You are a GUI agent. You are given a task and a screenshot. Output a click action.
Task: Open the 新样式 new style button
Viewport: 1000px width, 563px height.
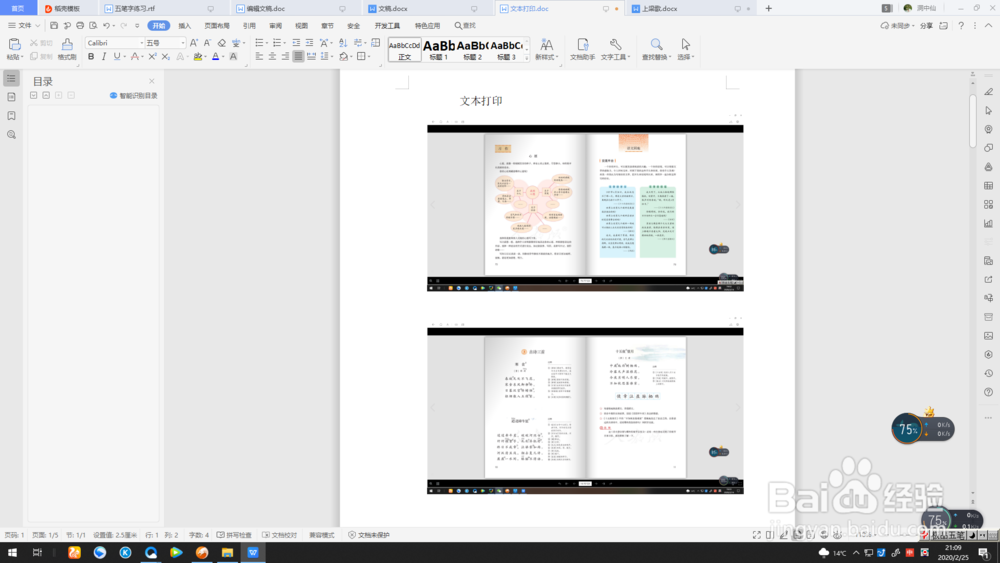pos(547,48)
